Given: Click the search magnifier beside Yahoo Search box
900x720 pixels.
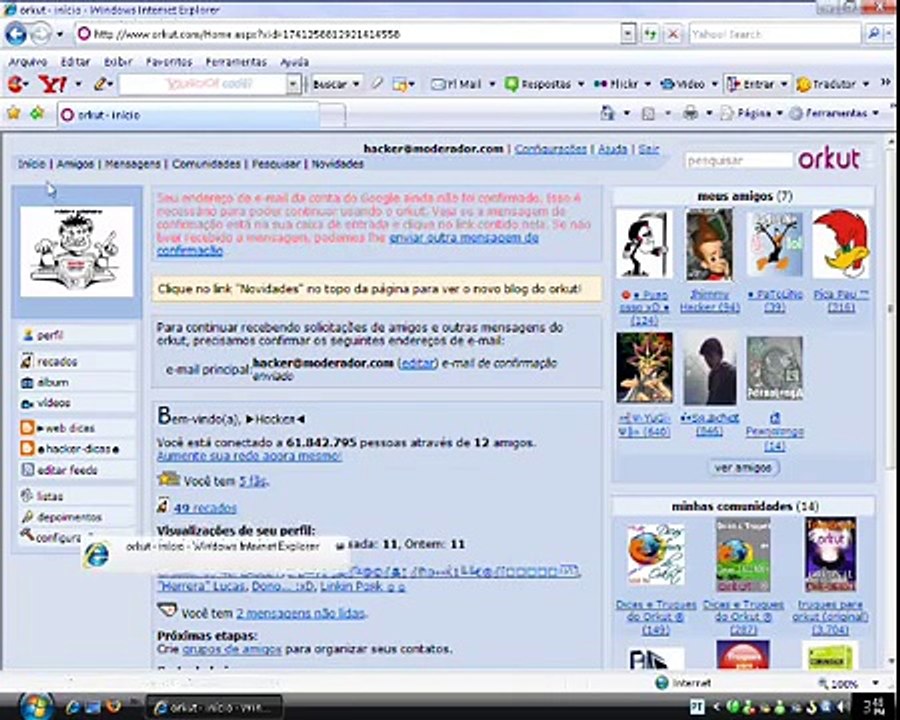Looking at the screenshot, I should (873, 34).
